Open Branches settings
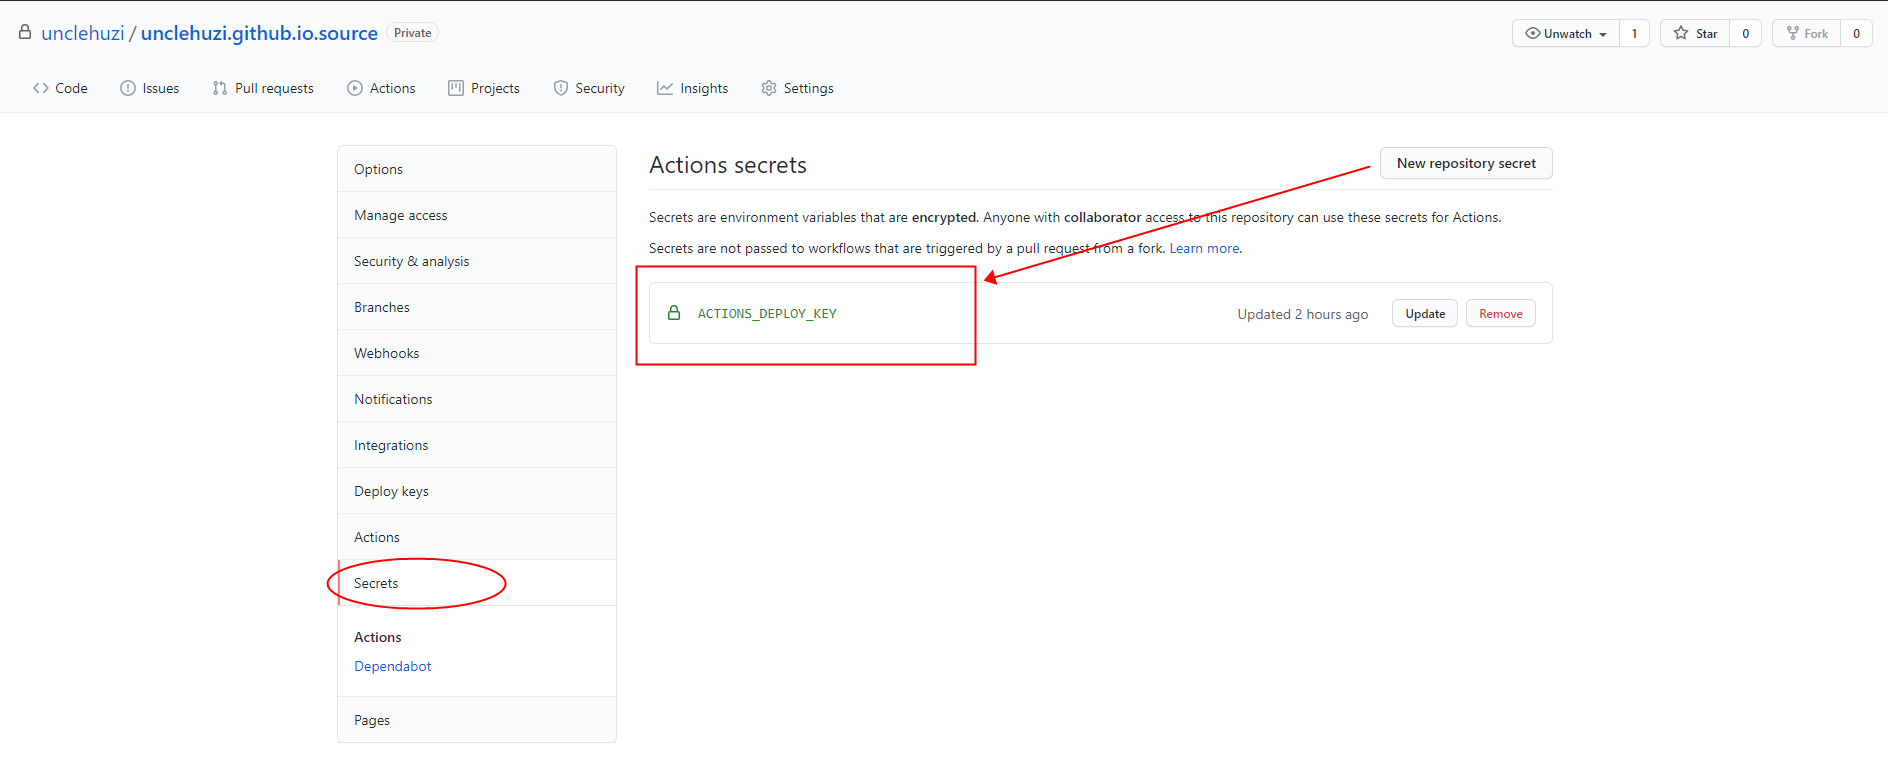1888x764 pixels. (477, 307)
